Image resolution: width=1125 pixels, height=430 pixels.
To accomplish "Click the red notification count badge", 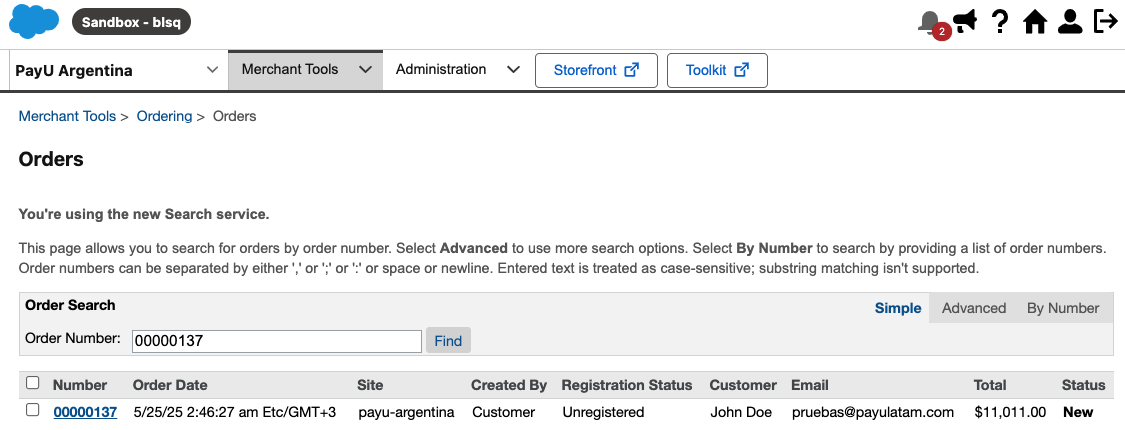I will coord(941,32).
